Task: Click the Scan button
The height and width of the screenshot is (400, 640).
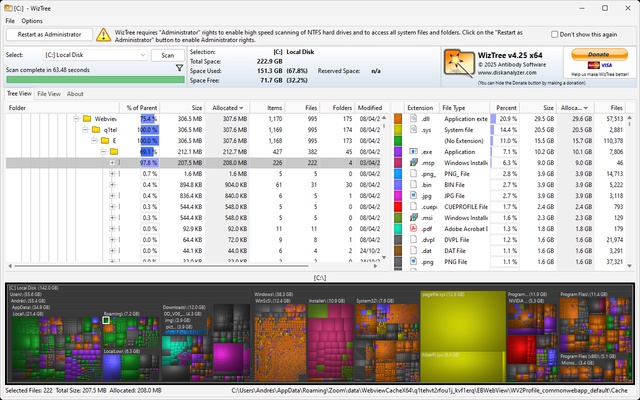Action: pos(167,55)
